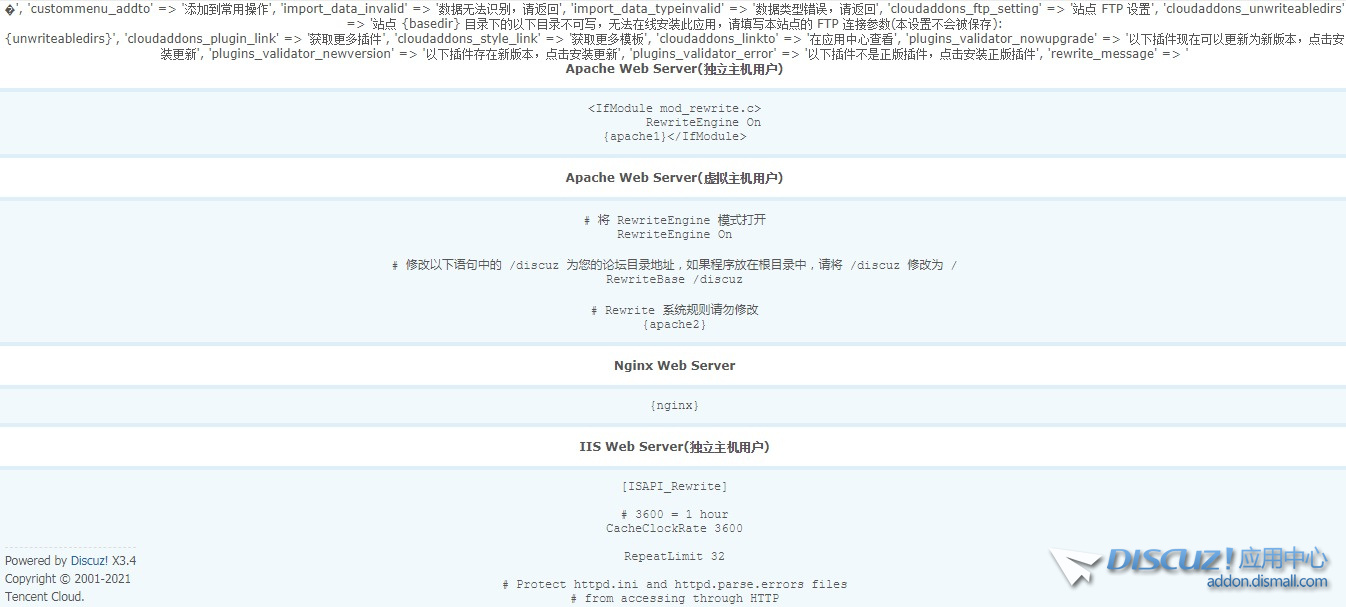This screenshot has height=607, width=1346.
Task: Click the # 3600 = 1 hour comment
Action: point(674,514)
